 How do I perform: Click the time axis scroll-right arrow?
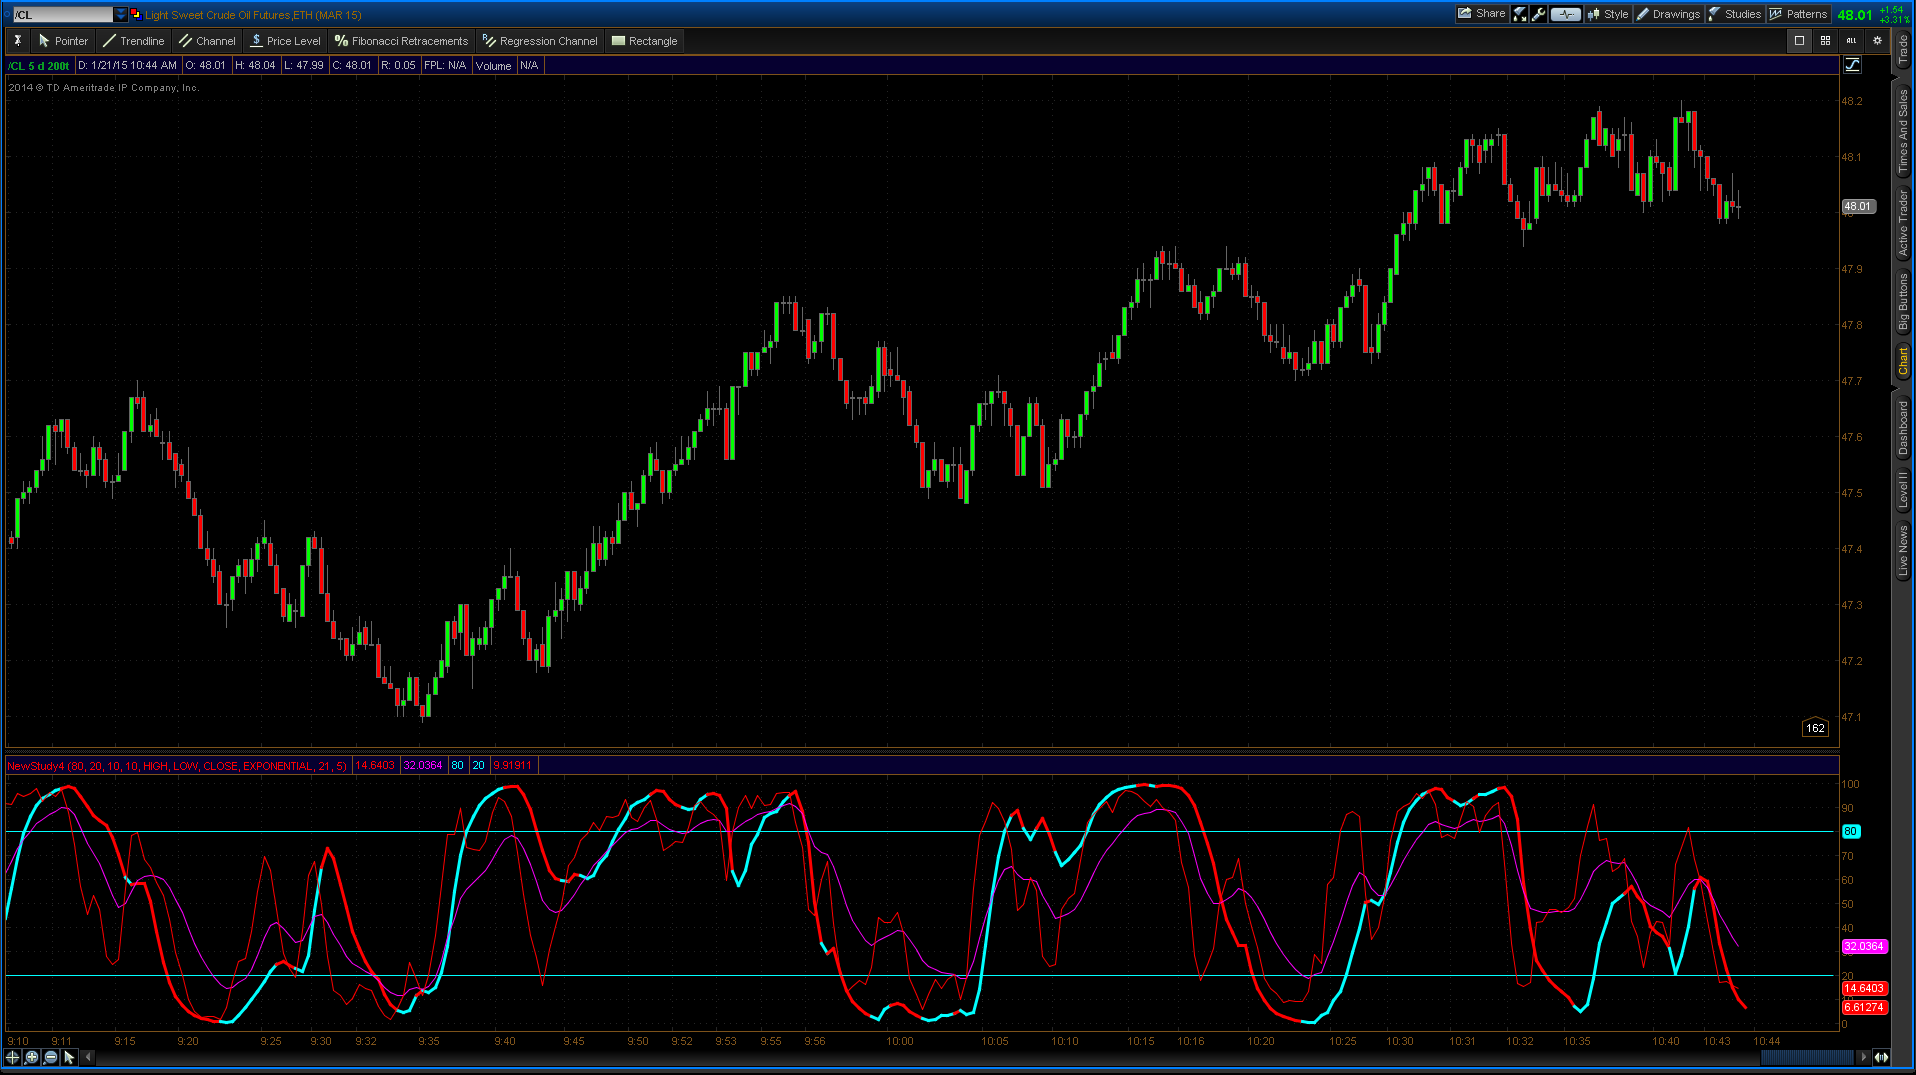click(1863, 1057)
